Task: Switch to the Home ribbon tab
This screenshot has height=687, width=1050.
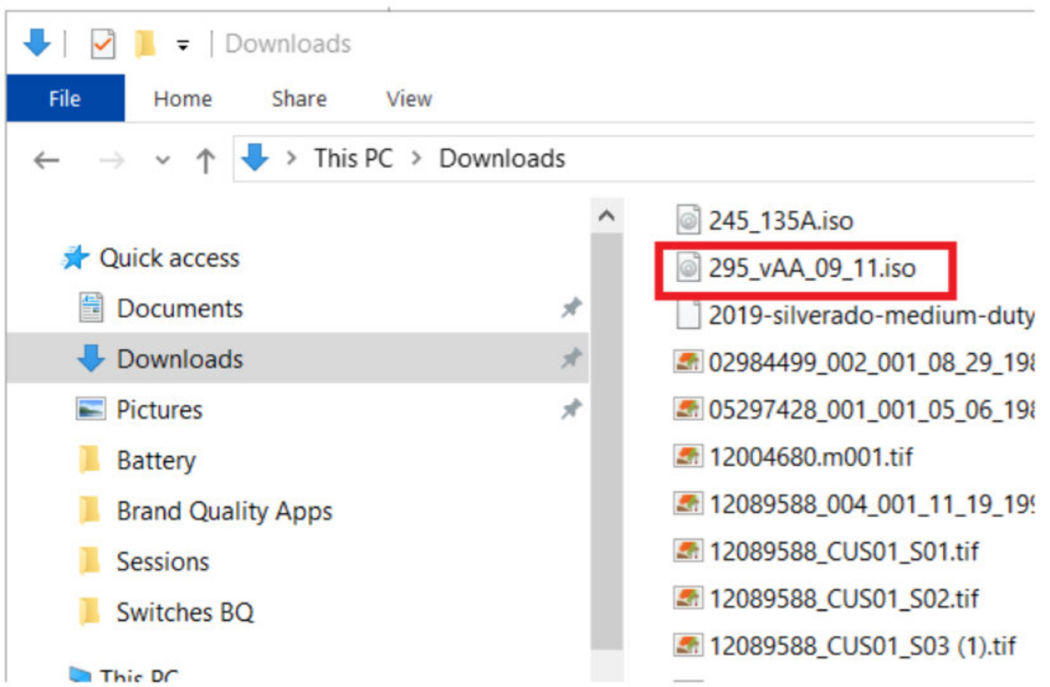Action: click(x=183, y=99)
